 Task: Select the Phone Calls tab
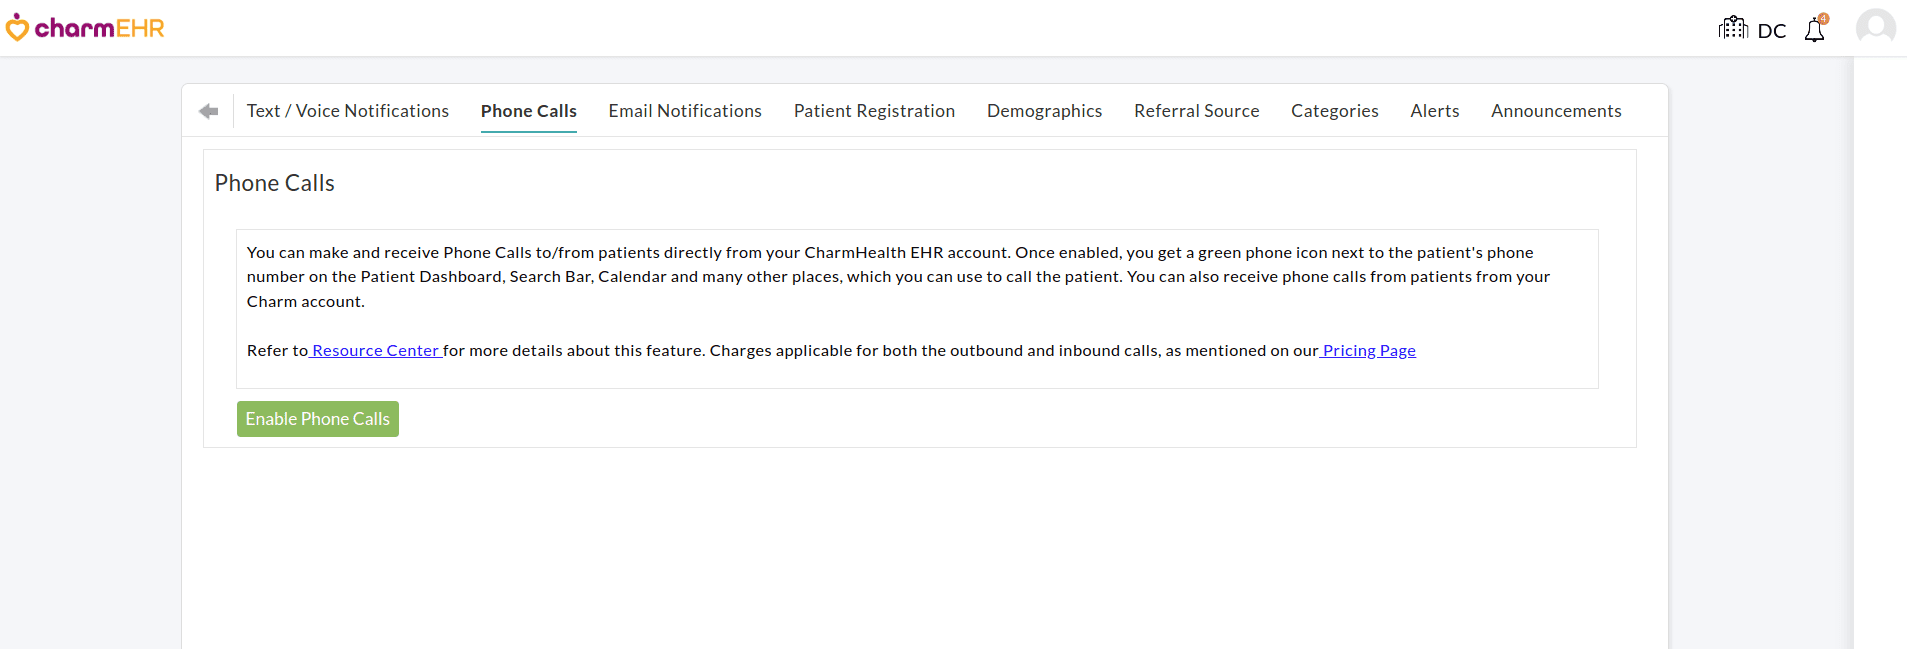(x=528, y=111)
